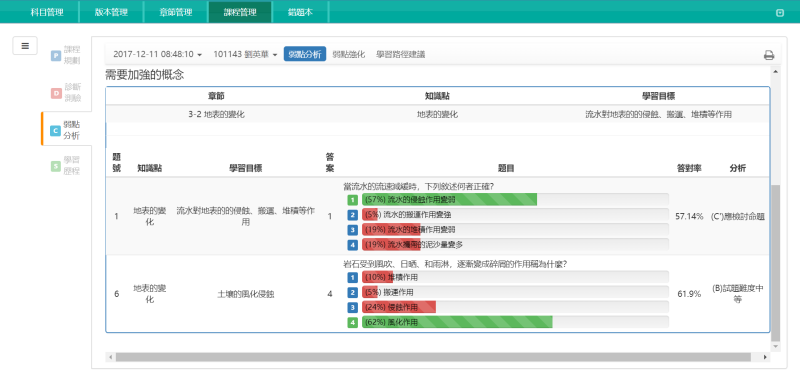Click option 1 badge of 堆積作用
Screen dimensions: 800x384
353,277
